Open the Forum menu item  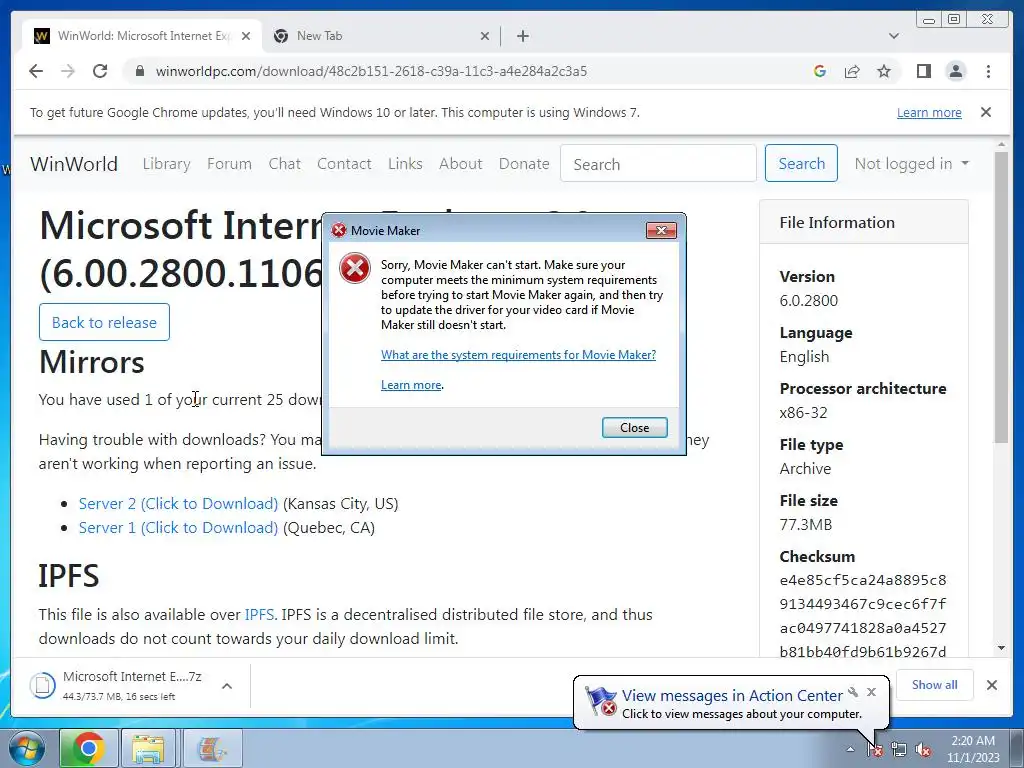coord(229,164)
